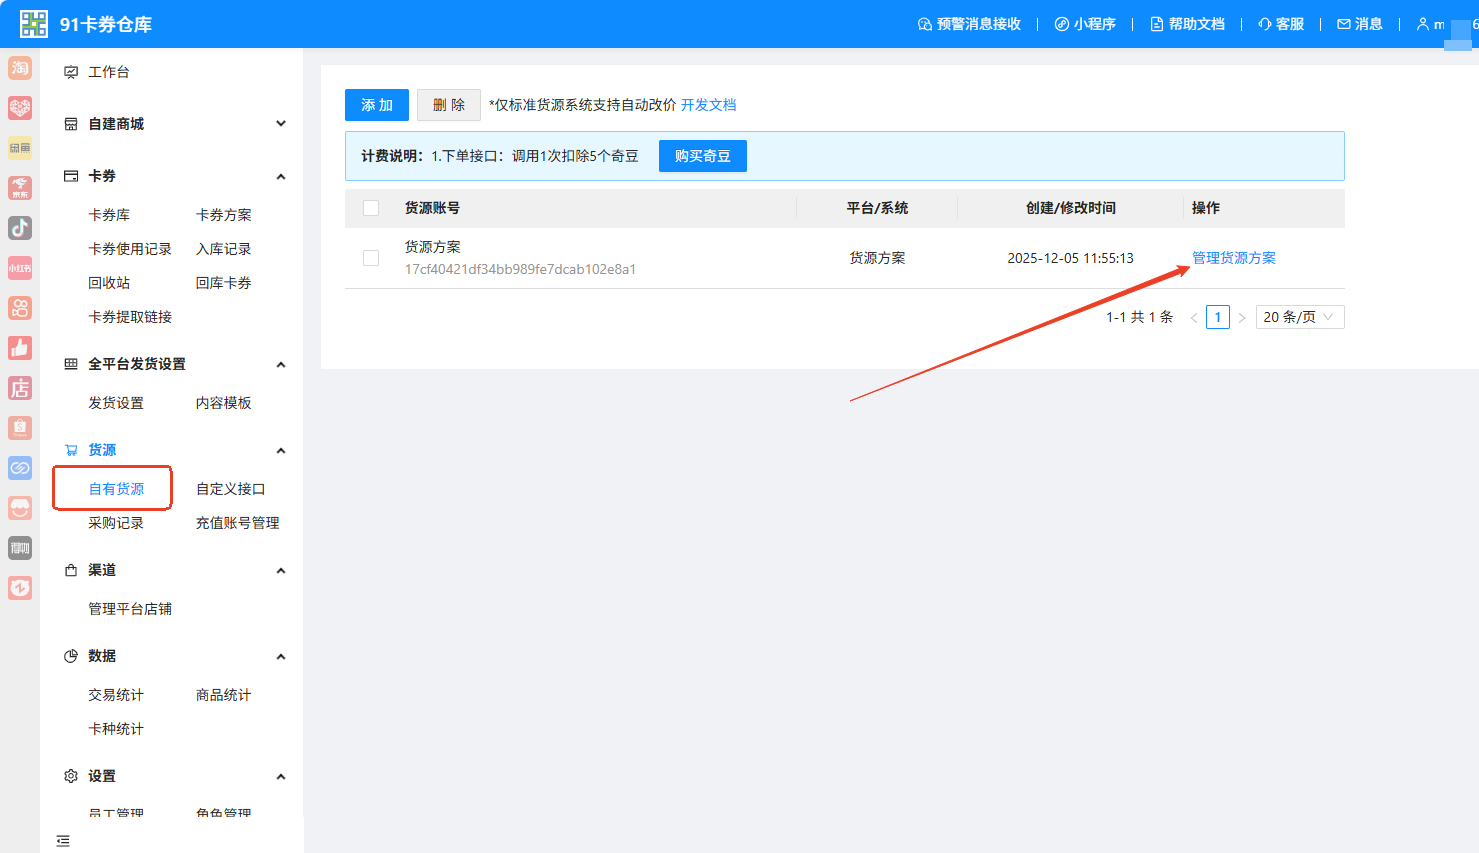Open 商品统计 product statistics

point(224,695)
